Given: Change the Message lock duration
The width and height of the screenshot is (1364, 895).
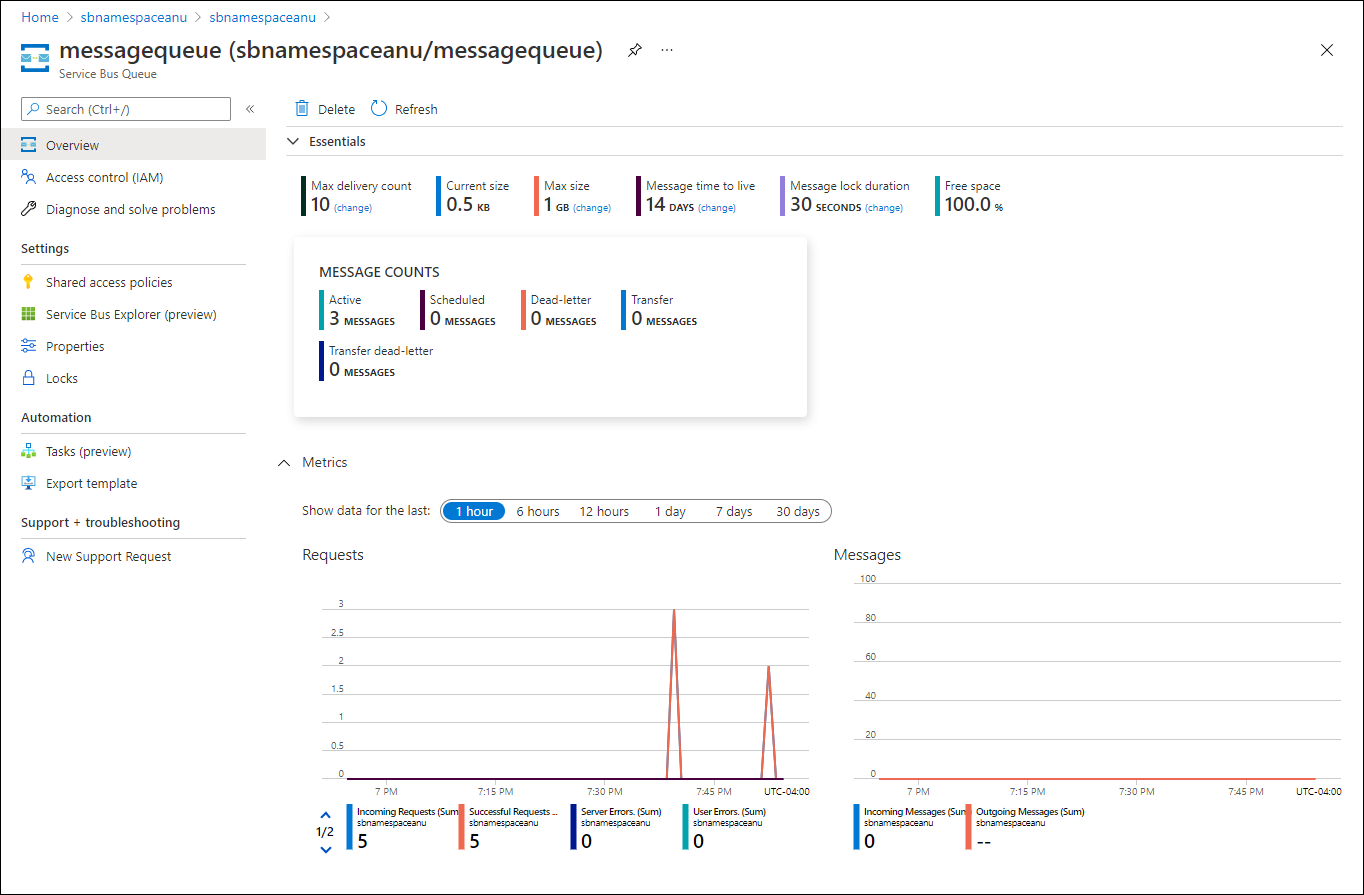Looking at the screenshot, I should 884,208.
